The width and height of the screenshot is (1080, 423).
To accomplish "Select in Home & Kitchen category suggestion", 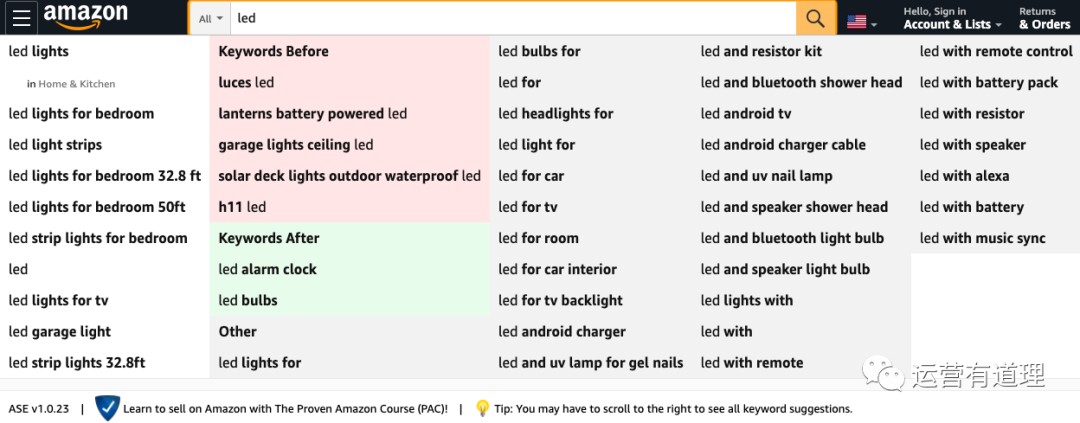I will [71, 84].
